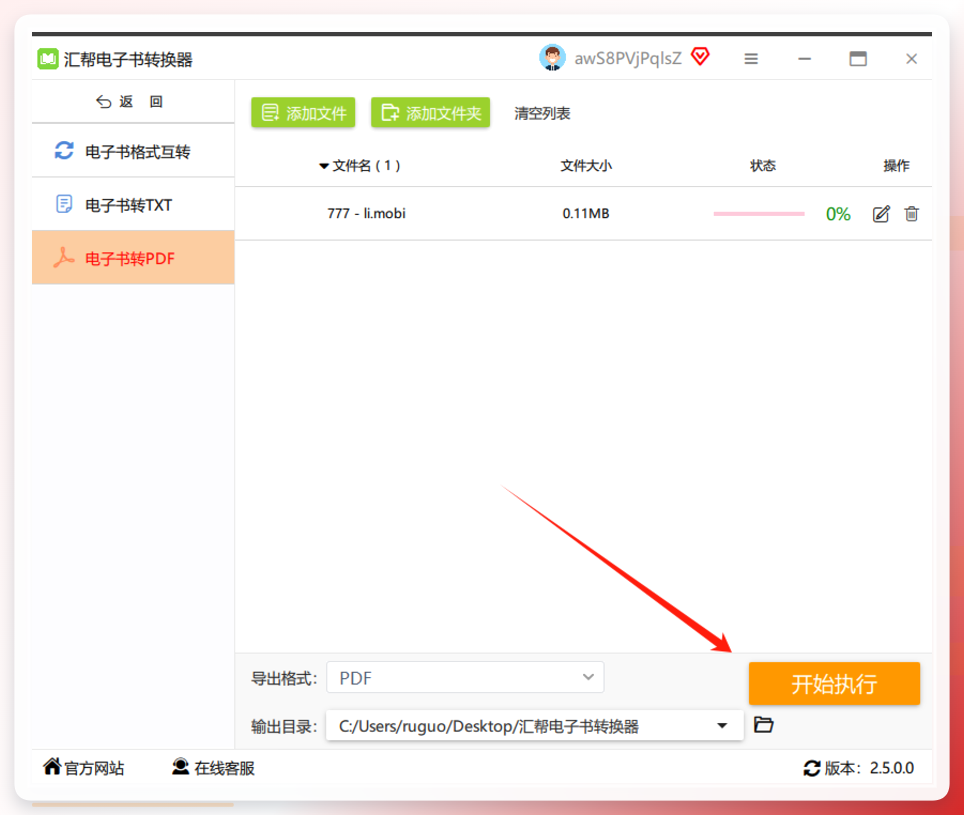This screenshot has width=964, height=815.
Task: Open the 官方网站 link
Action: pyautogui.click(x=94, y=768)
